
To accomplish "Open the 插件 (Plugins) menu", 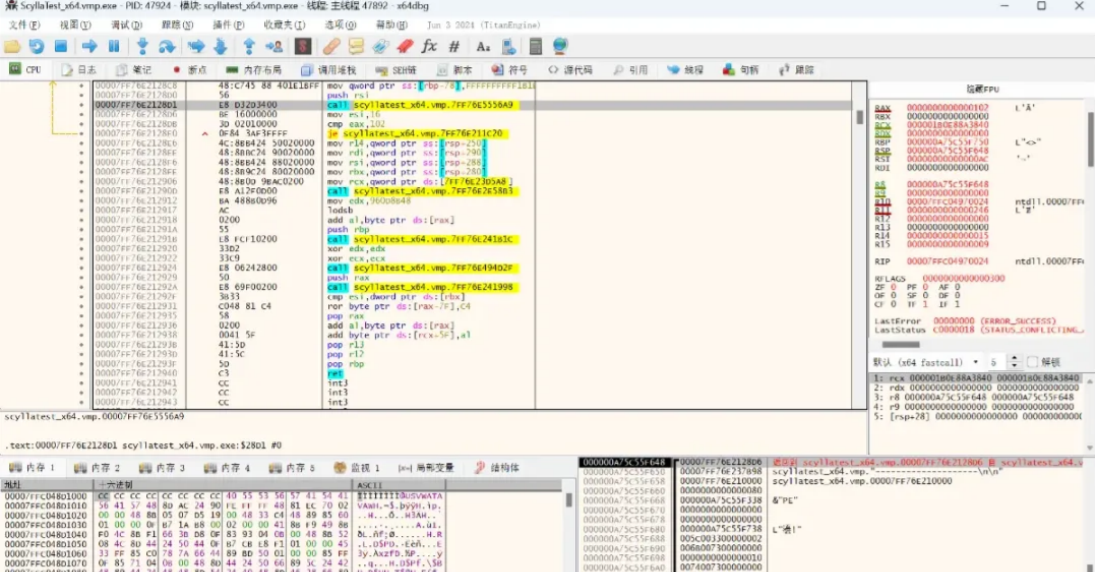I will point(228,24).
